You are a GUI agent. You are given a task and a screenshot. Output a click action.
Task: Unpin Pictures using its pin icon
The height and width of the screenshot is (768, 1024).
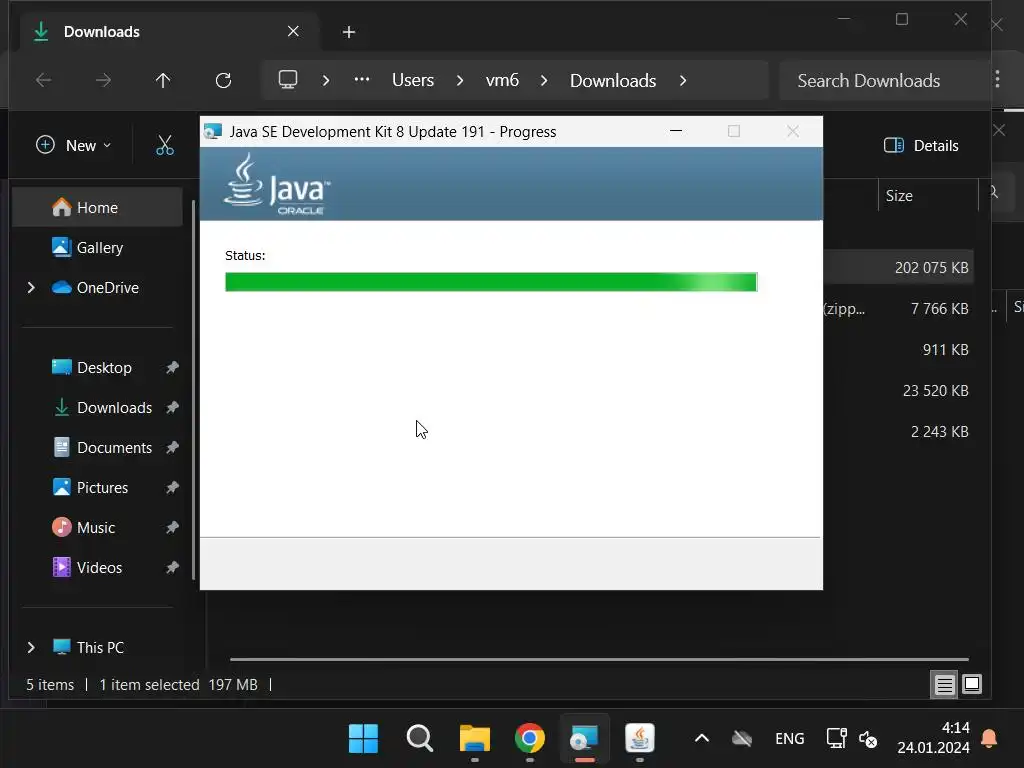coord(172,487)
